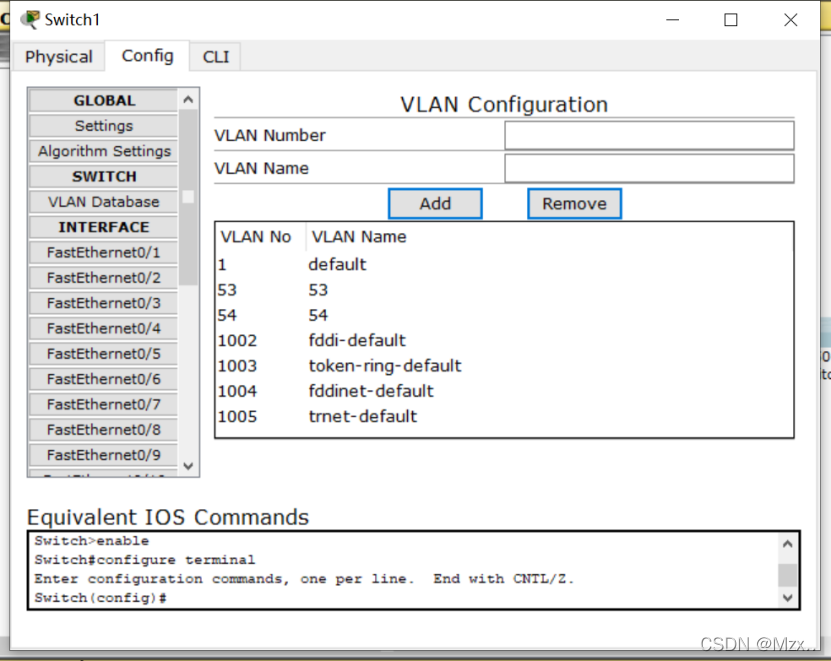The width and height of the screenshot is (831, 661).
Task: Select FastEthernet0/5 interface
Action: [x=104, y=354]
